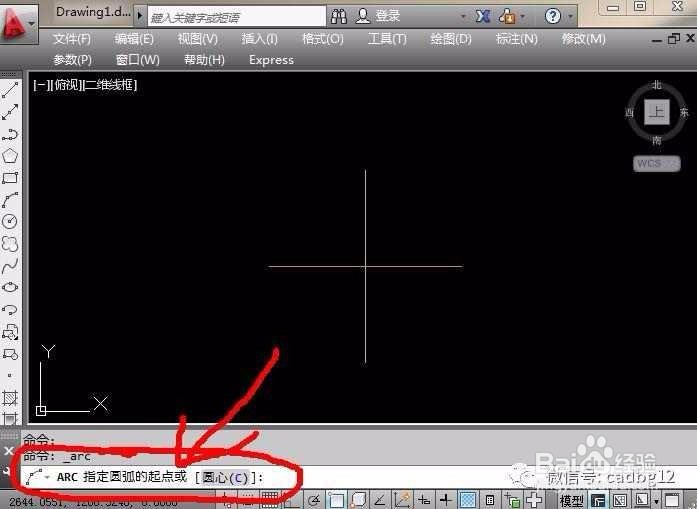
Task: Toggle Quick Properties status button
Action: [x=489, y=501]
